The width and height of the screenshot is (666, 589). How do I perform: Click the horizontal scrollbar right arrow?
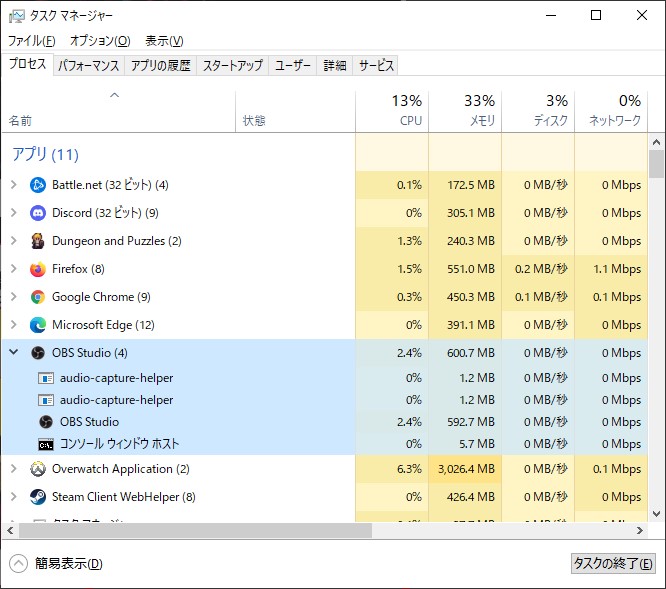coord(639,530)
